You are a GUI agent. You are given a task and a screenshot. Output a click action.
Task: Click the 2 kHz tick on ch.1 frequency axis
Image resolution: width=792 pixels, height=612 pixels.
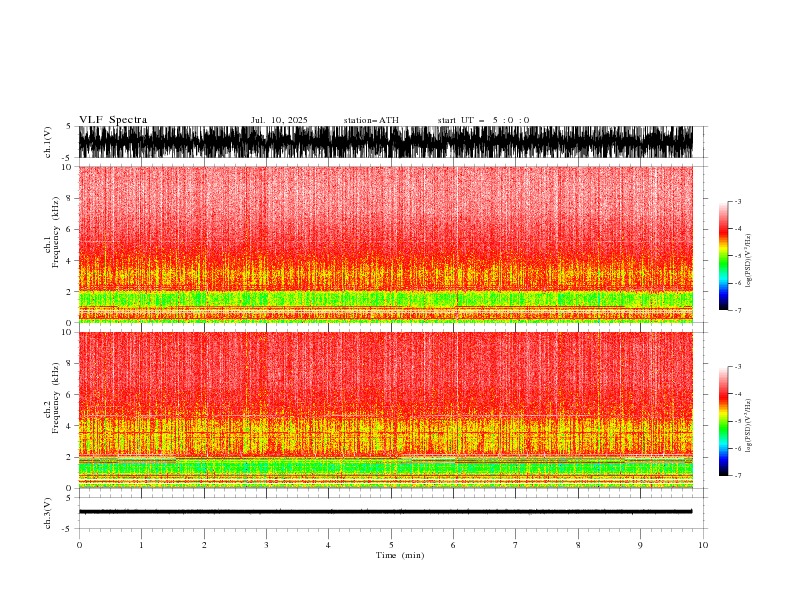(x=69, y=292)
